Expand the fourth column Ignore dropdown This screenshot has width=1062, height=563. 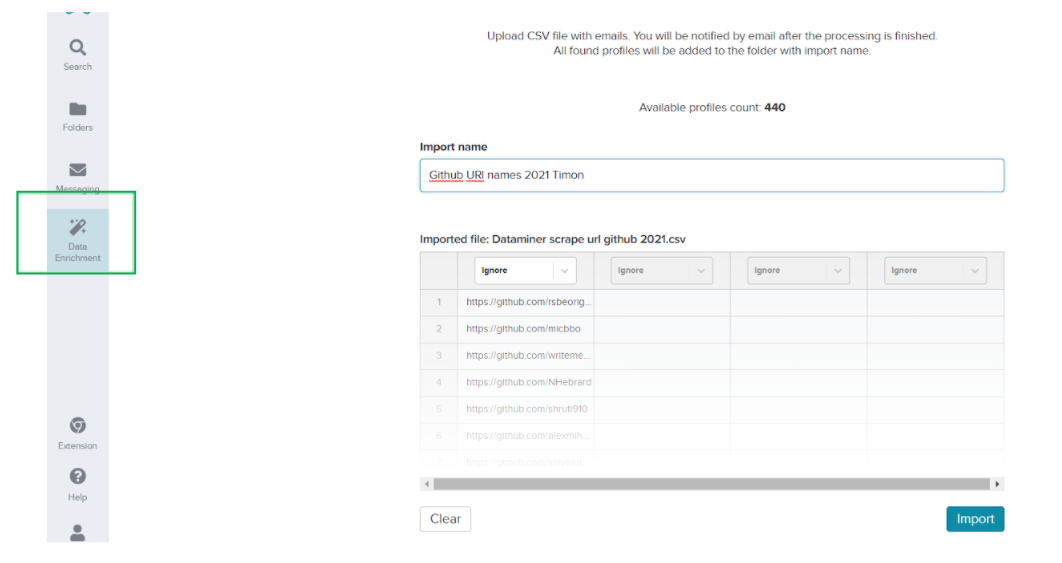(x=935, y=270)
